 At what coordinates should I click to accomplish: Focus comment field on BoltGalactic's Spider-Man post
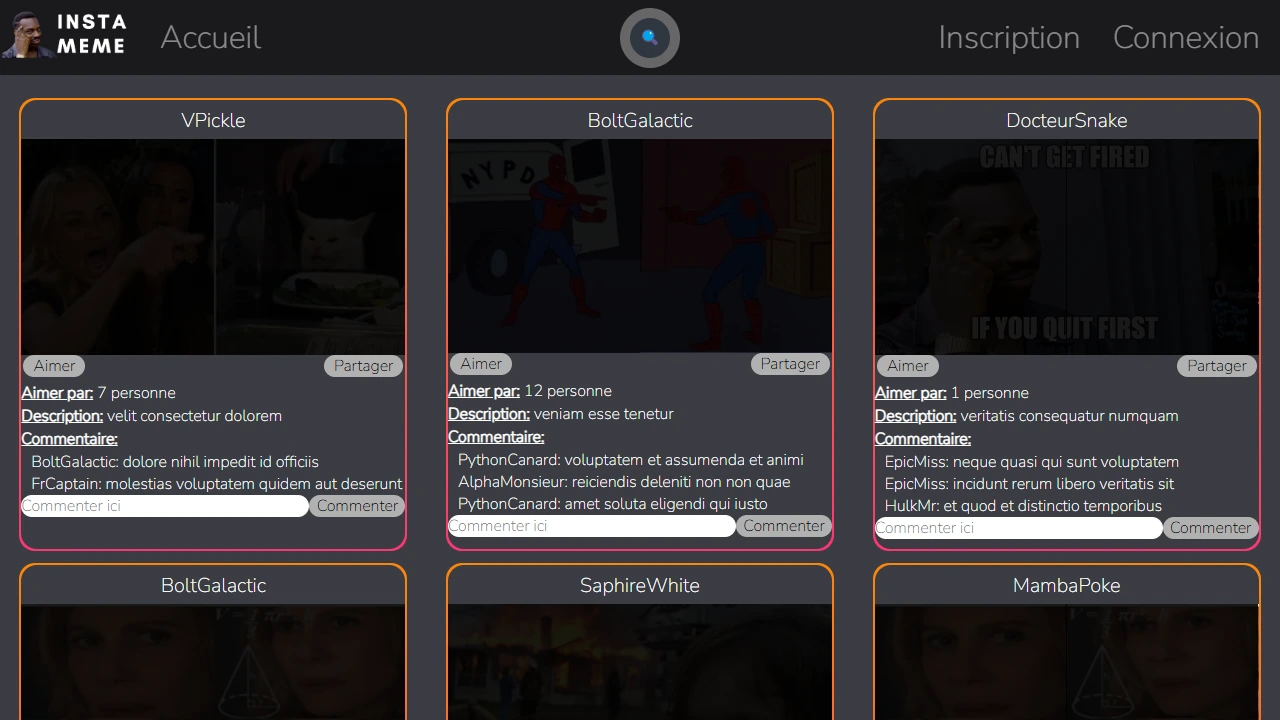[x=592, y=526]
